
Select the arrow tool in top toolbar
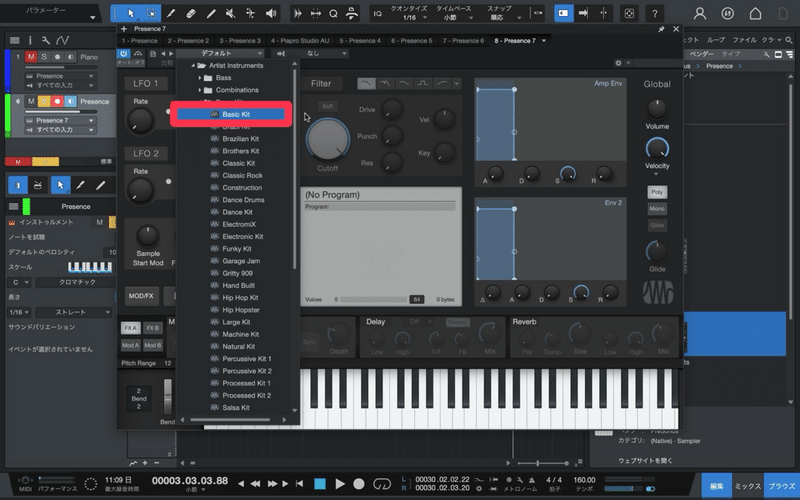[131, 13]
